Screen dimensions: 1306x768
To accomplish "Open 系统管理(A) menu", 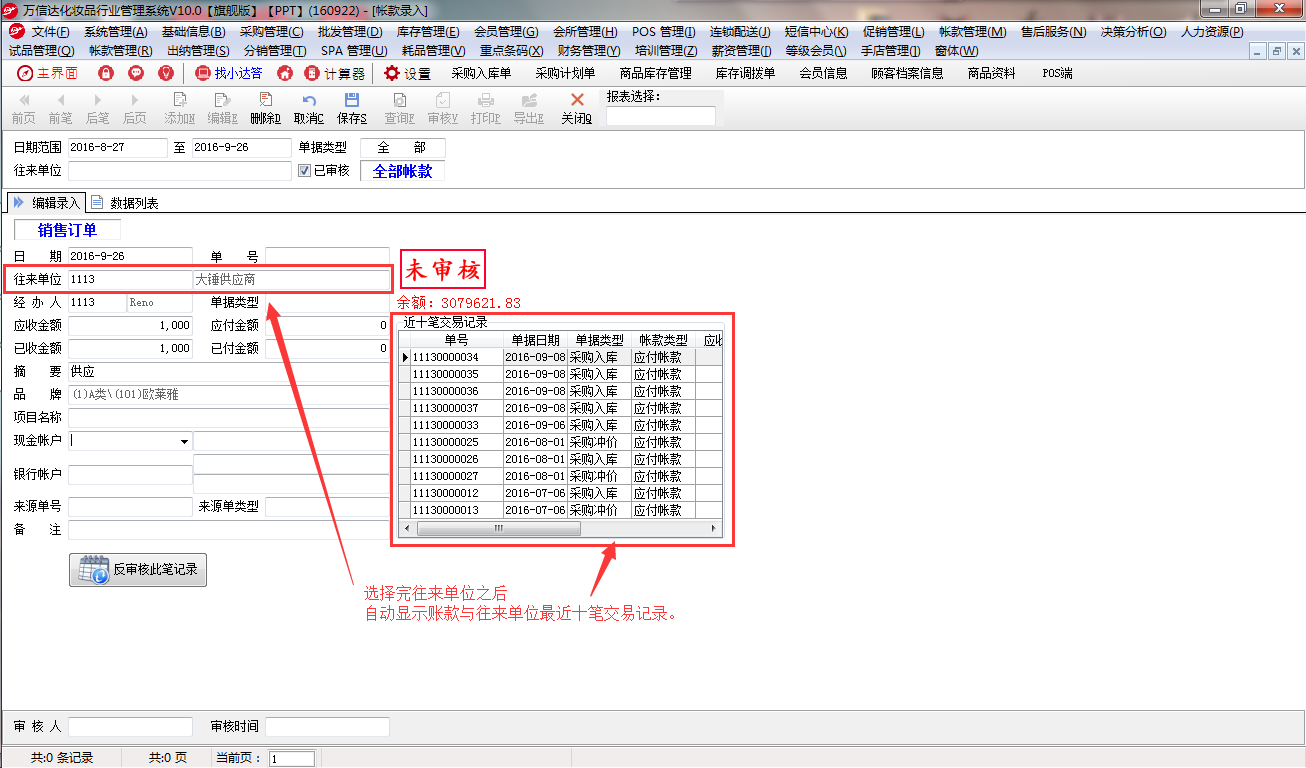I will coord(116,32).
